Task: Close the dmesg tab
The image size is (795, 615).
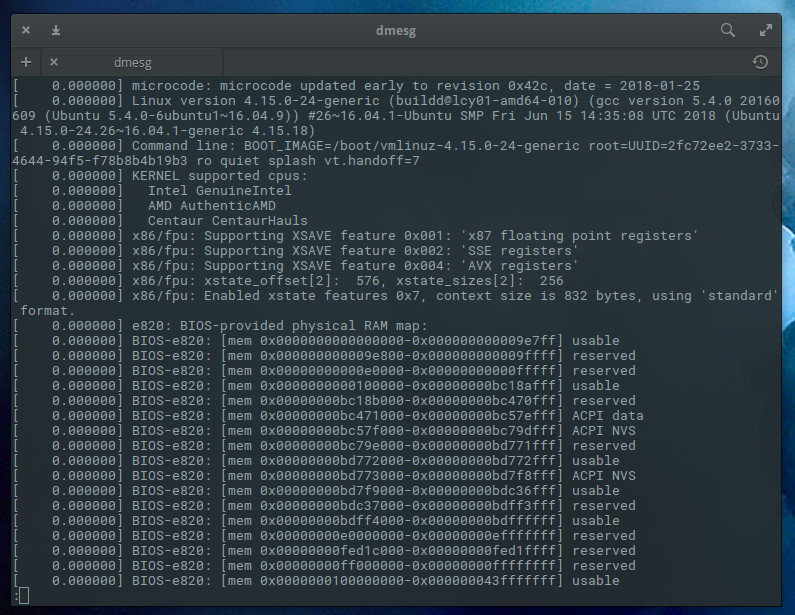Action: click(x=54, y=62)
